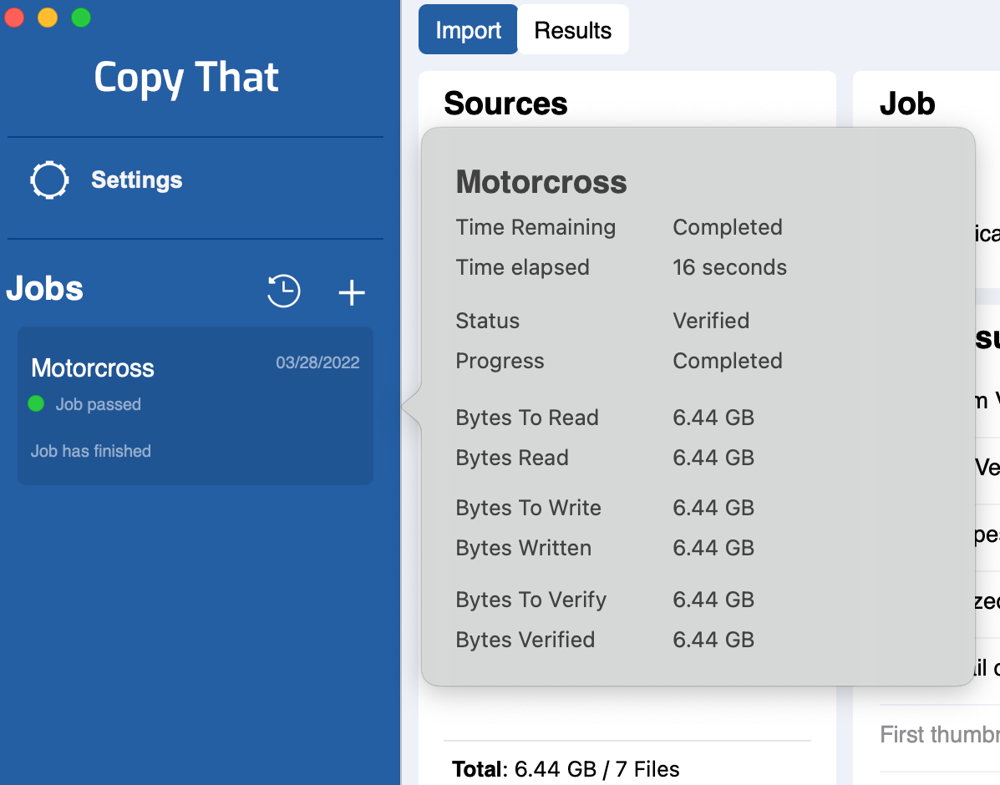
Task: Click the Bytes Read value 6.44 GB
Action: [714, 458]
